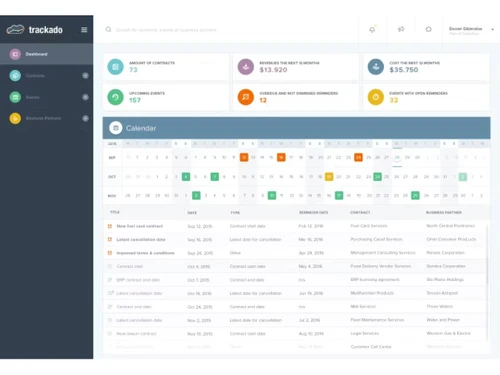
Task: Toggle icon beside Oct 24 Contract end date
Action: pyautogui.click(x=110, y=307)
